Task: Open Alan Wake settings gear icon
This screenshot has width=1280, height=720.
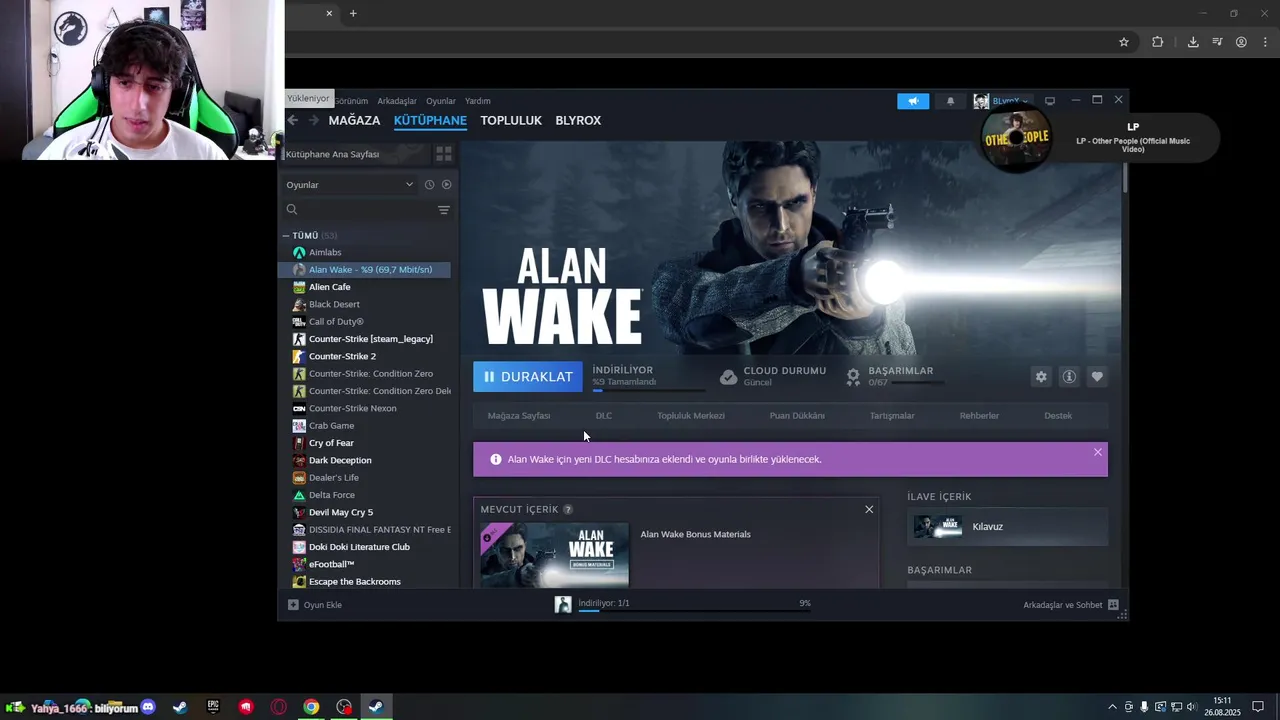Action: coord(1041,377)
